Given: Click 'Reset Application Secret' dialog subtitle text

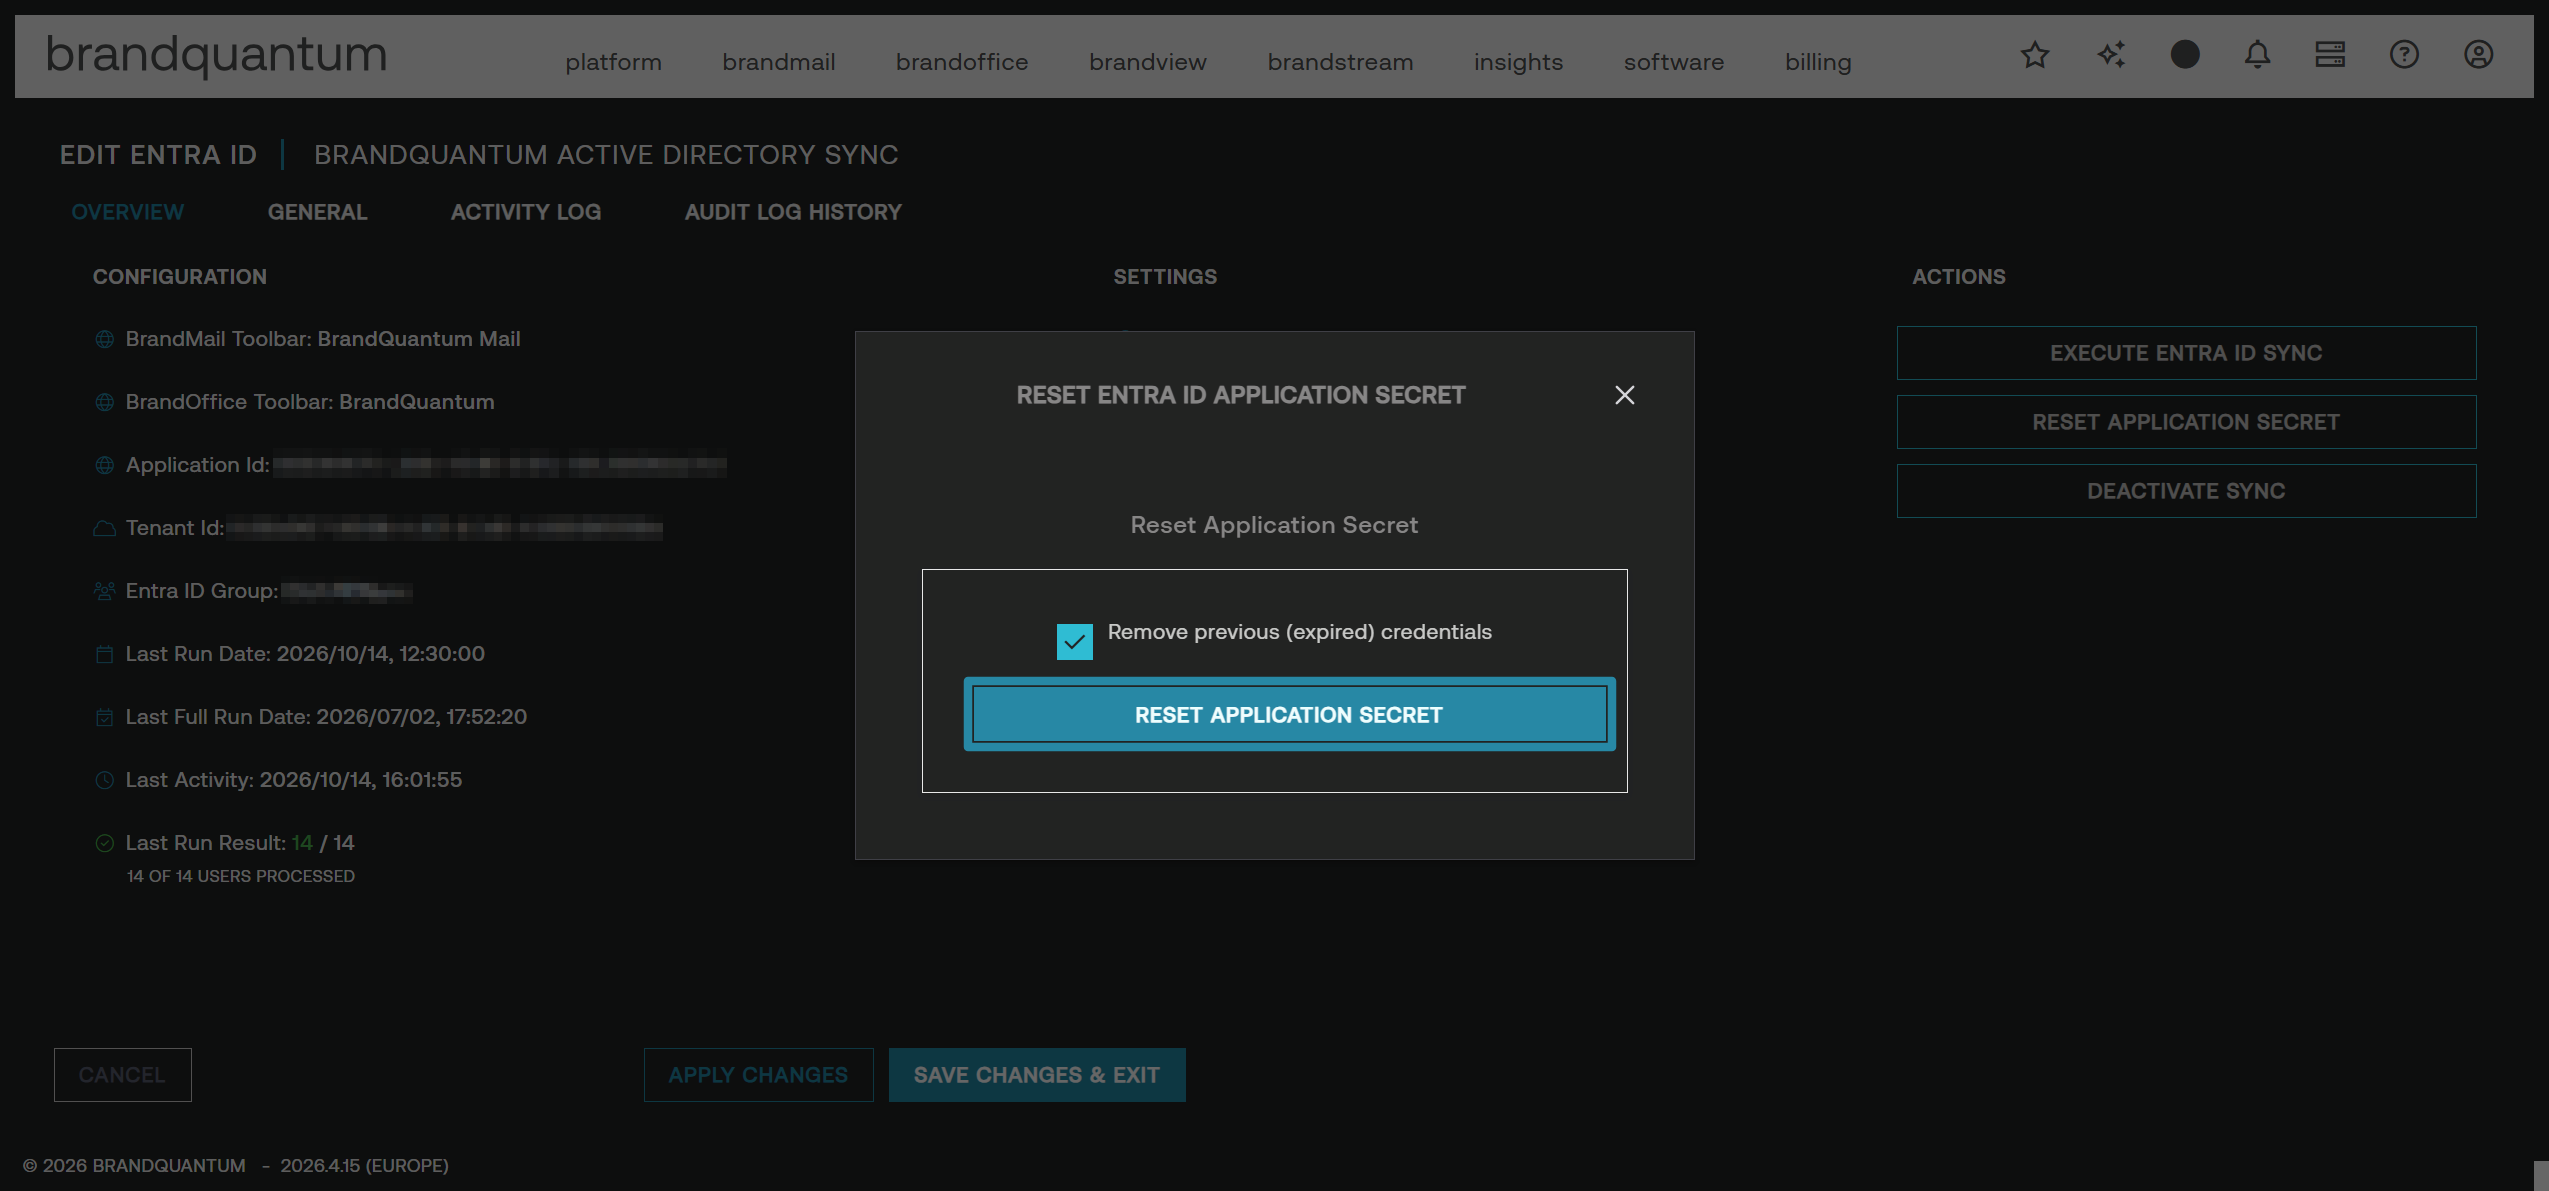Looking at the screenshot, I should [x=1274, y=525].
